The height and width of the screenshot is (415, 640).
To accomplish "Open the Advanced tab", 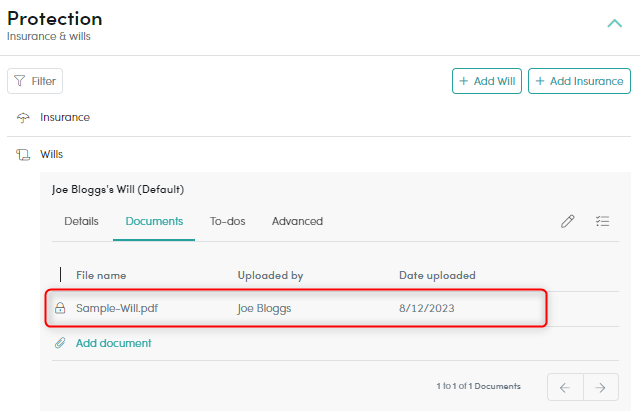I will [x=297, y=221].
